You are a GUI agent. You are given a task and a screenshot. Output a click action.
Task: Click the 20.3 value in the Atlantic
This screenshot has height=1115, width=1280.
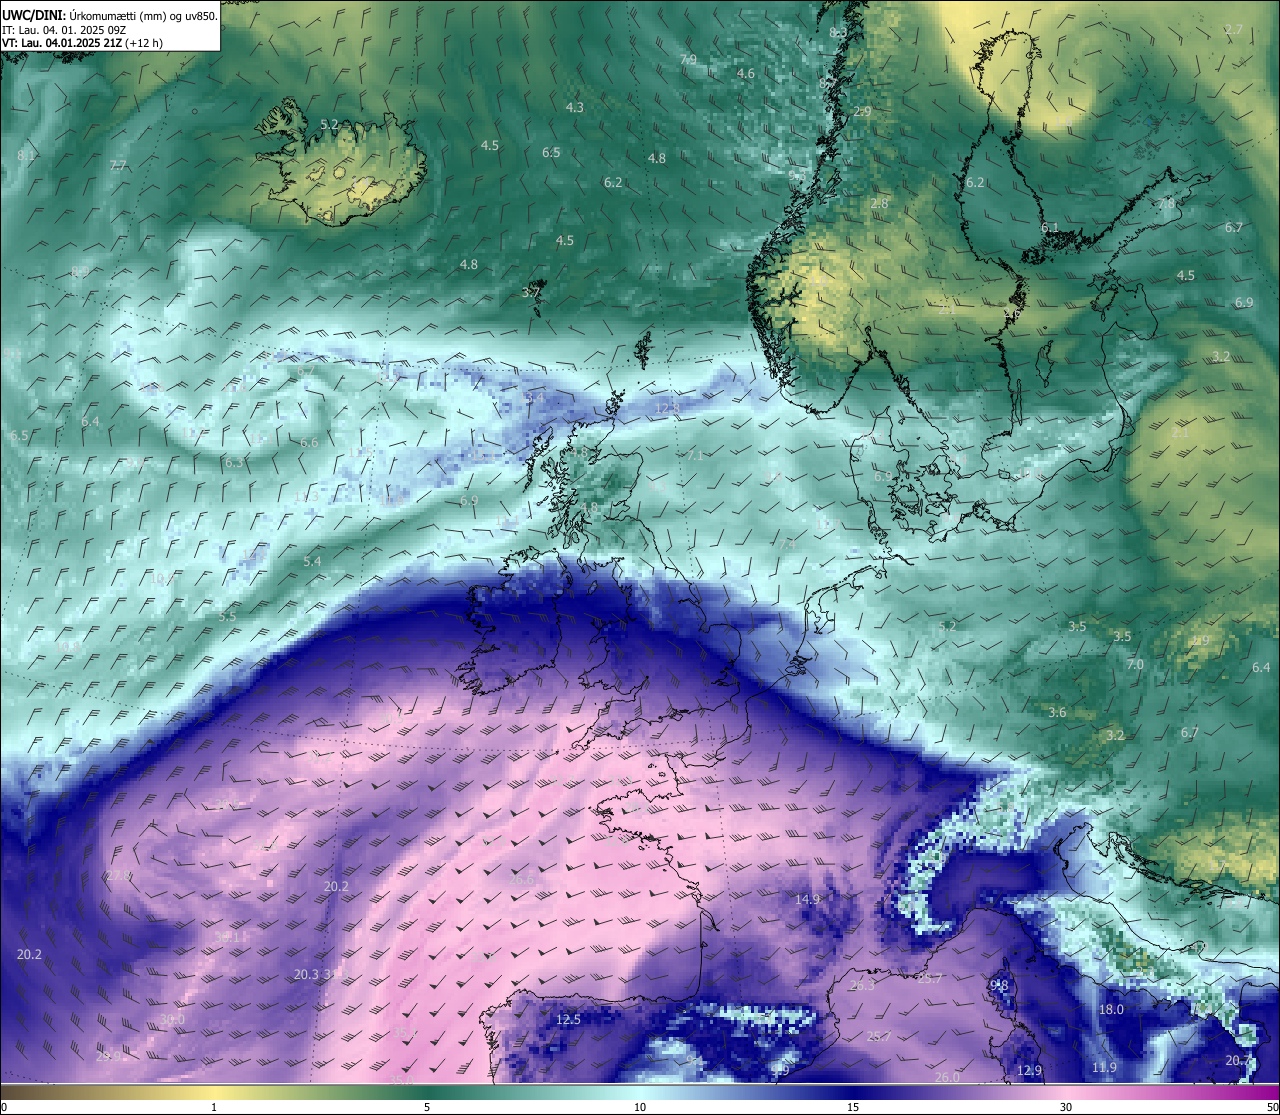pos(306,975)
